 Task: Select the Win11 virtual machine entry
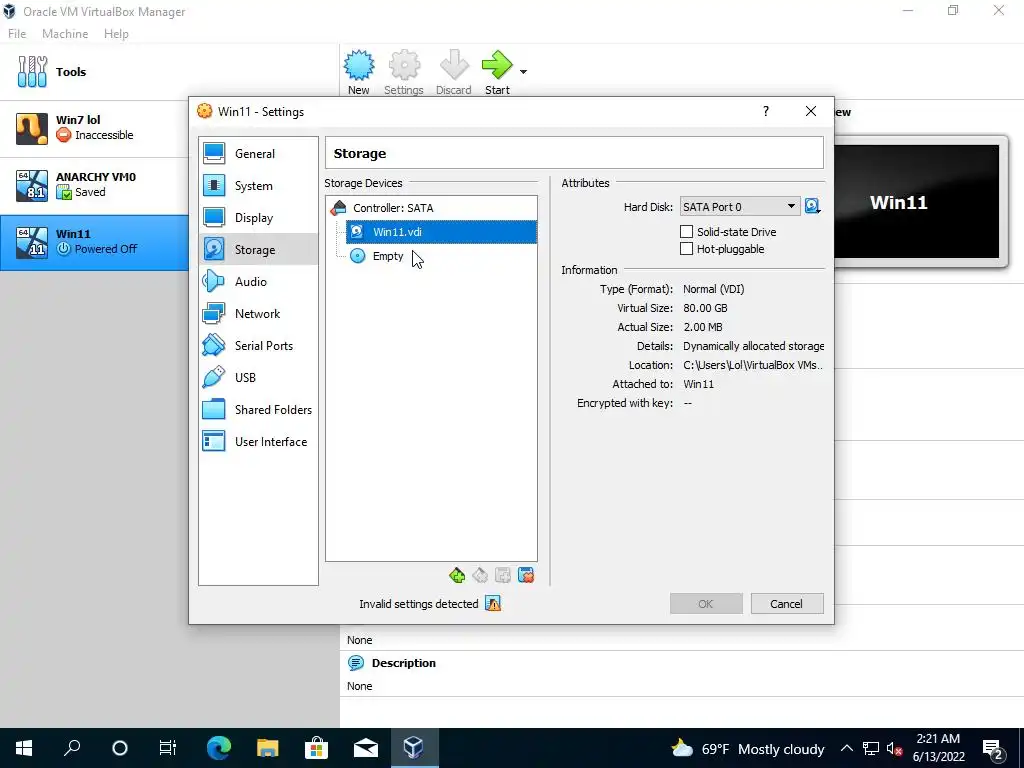pyautogui.click(x=95, y=242)
